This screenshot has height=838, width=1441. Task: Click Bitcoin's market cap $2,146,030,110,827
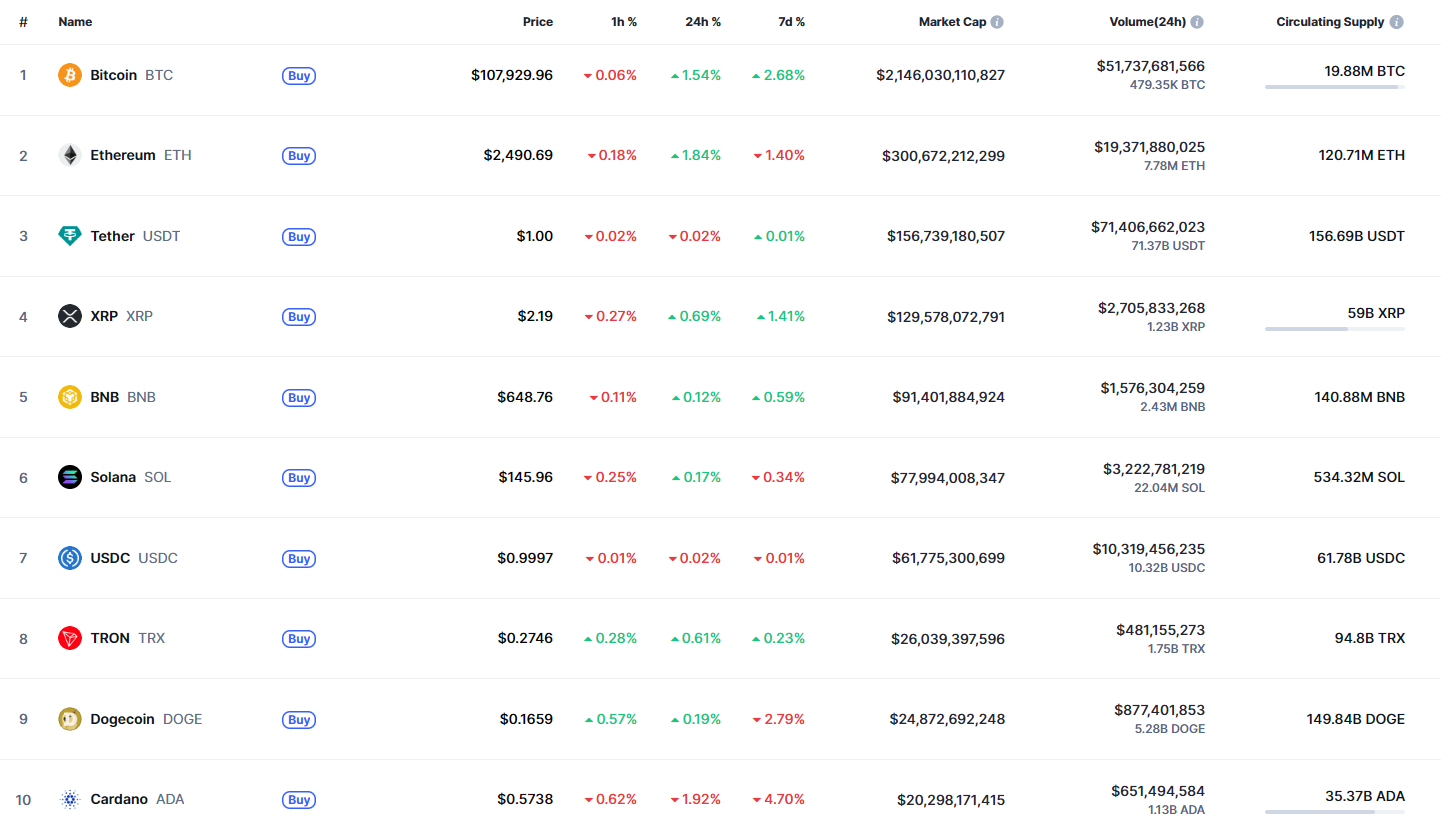[940, 75]
